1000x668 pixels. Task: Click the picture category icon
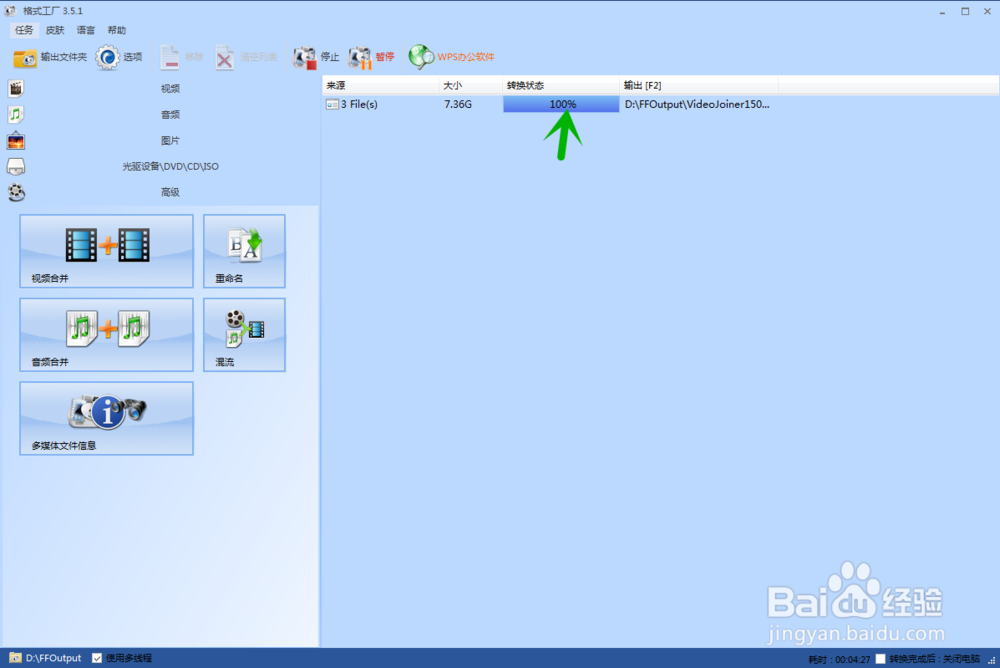(16, 140)
